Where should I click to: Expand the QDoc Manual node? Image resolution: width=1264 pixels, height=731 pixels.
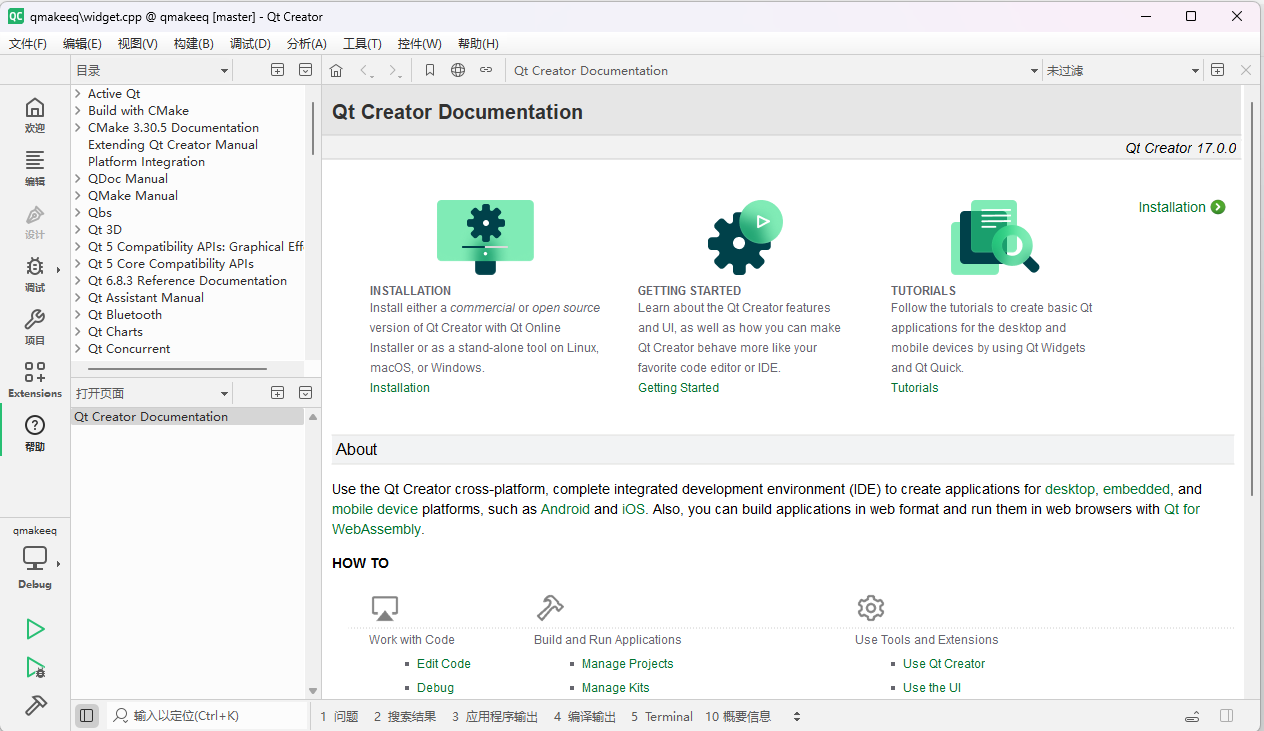[x=78, y=179]
